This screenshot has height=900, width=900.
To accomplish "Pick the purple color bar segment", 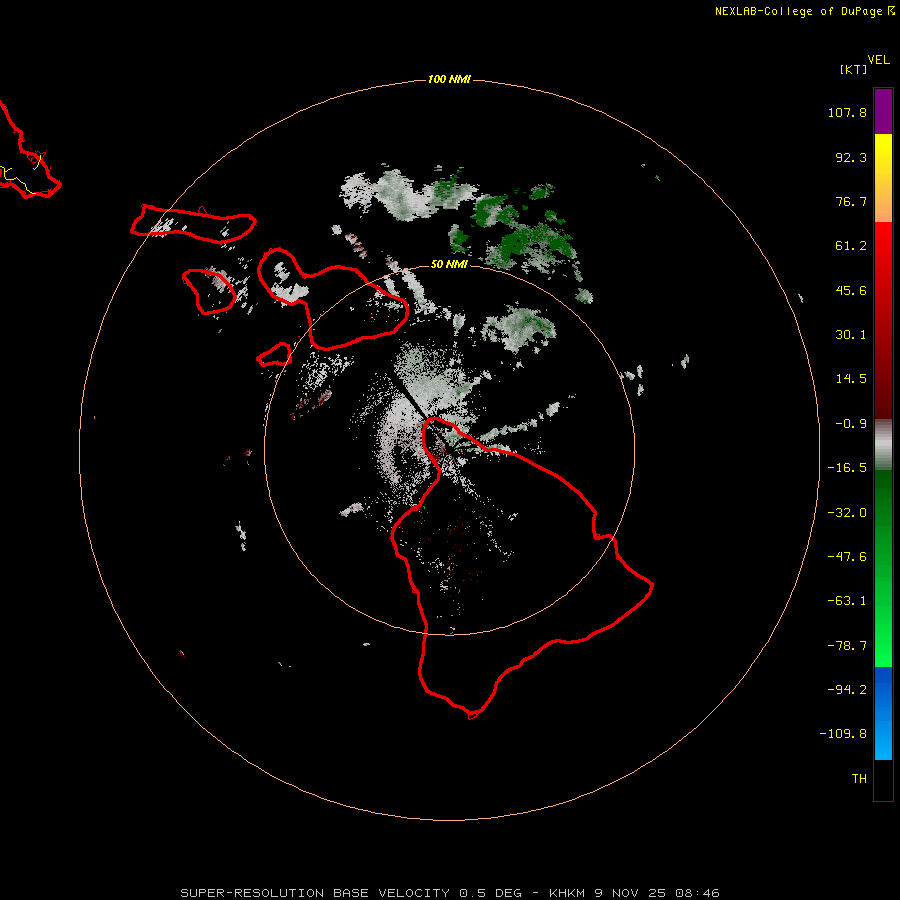I will 883,111.
